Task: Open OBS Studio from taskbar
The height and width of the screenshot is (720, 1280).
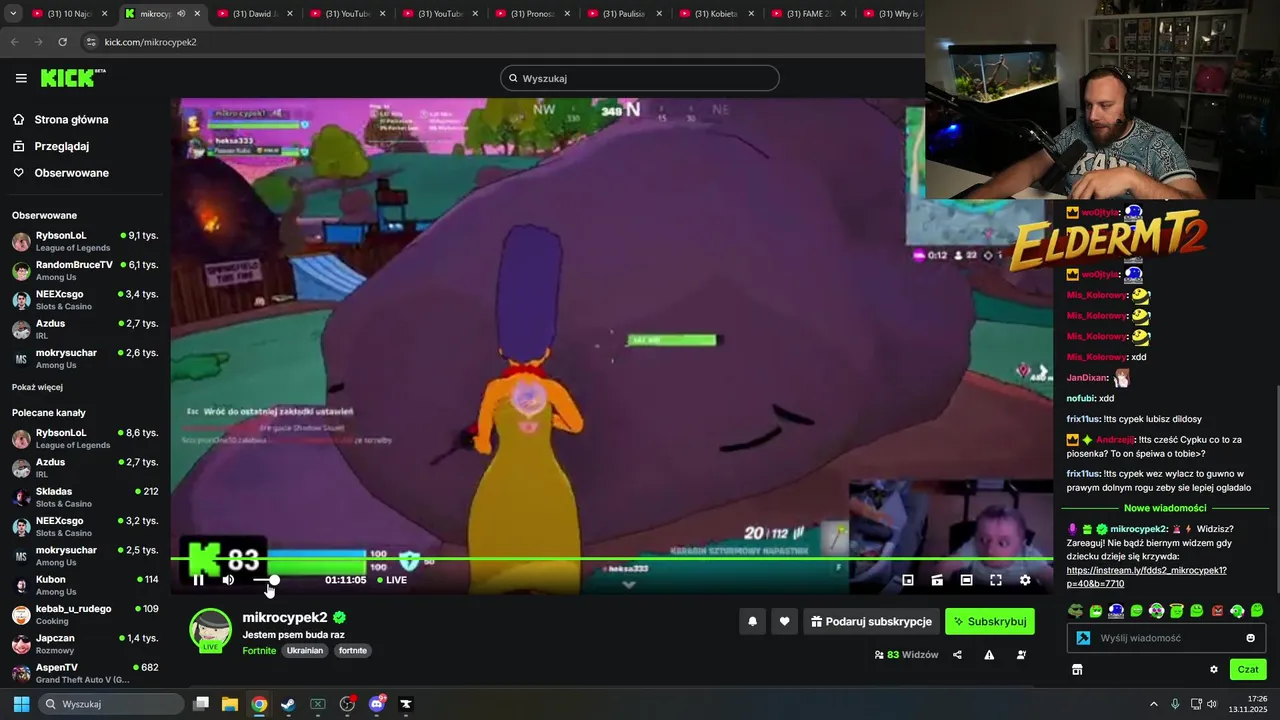Action: point(347,704)
